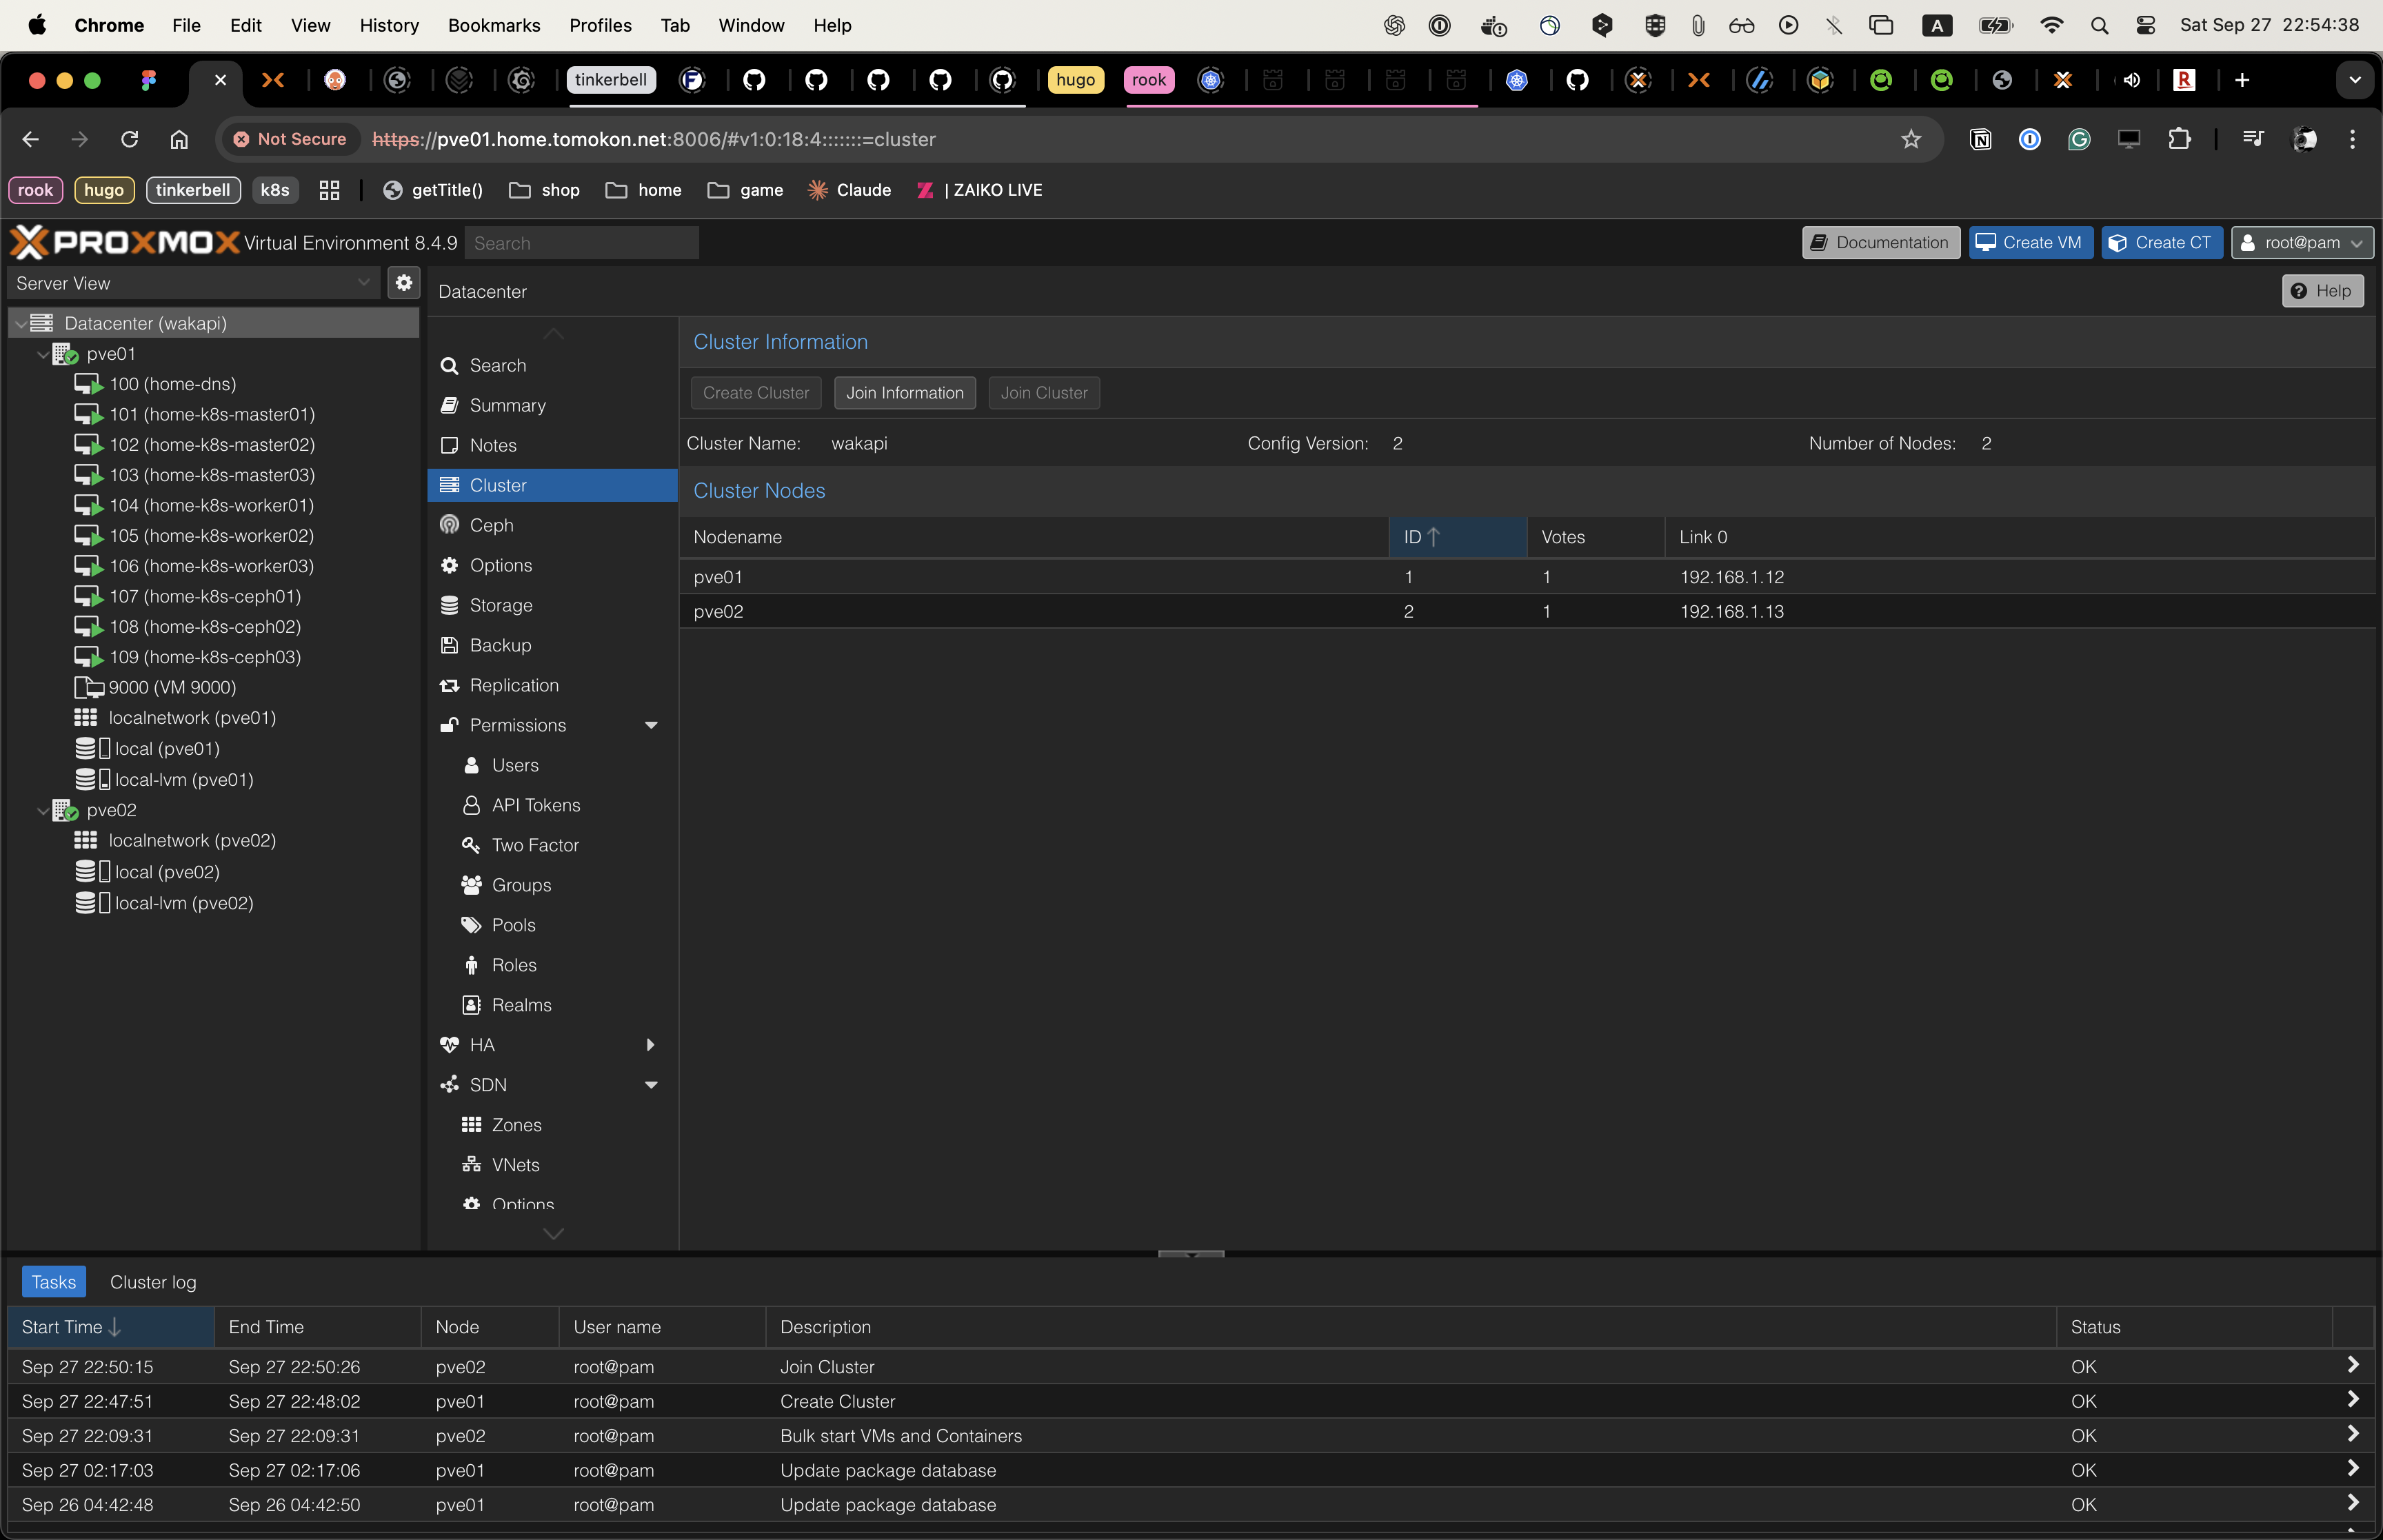The width and height of the screenshot is (2383, 1540).
Task: Open the HA heartbeat icon entry
Action: tap(449, 1045)
